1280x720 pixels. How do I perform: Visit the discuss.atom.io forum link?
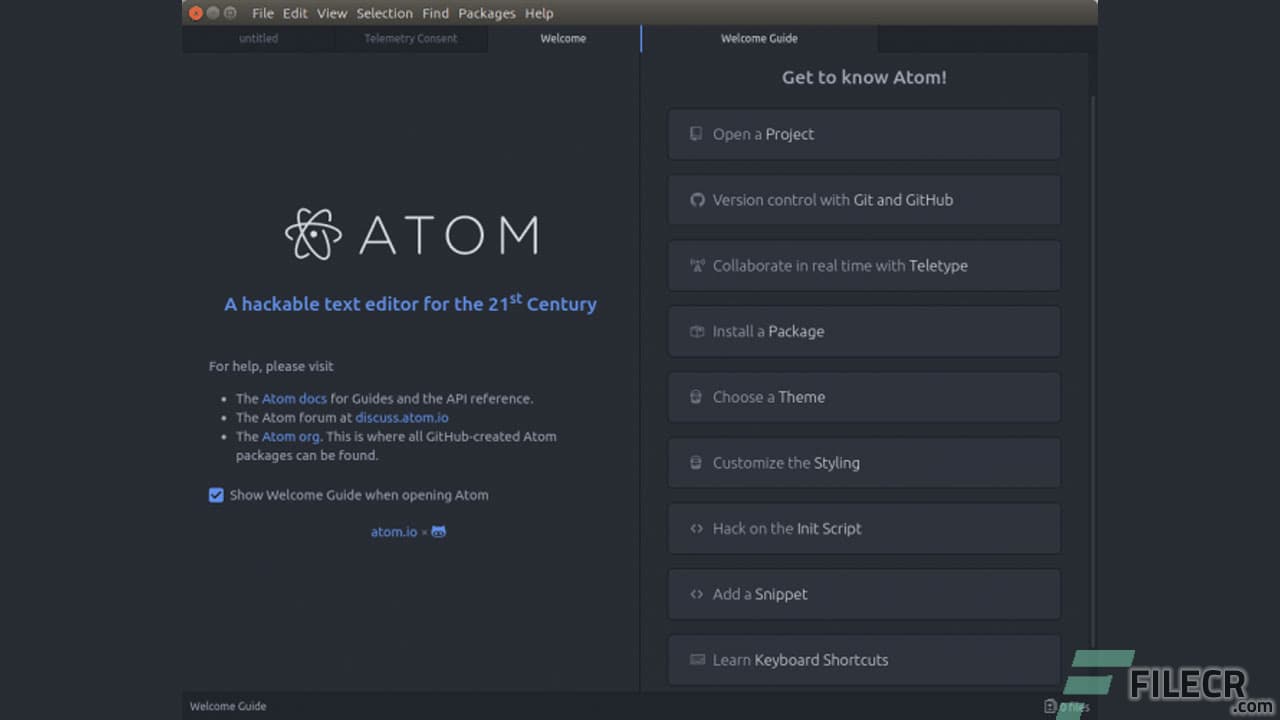[402, 417]
